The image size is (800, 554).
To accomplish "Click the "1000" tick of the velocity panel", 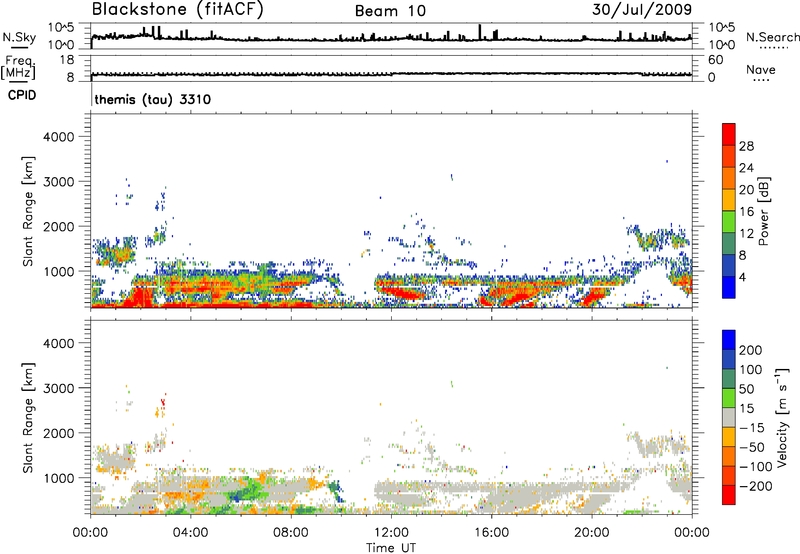I will click(x=59, y=478).
